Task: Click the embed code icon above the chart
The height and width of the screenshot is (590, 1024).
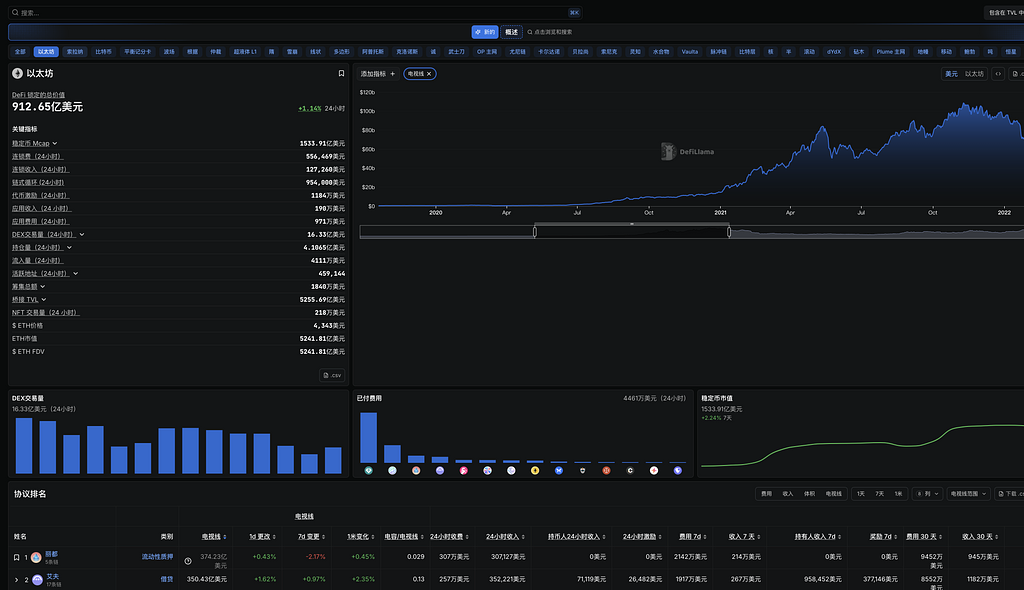Action: tap(998, 73)
